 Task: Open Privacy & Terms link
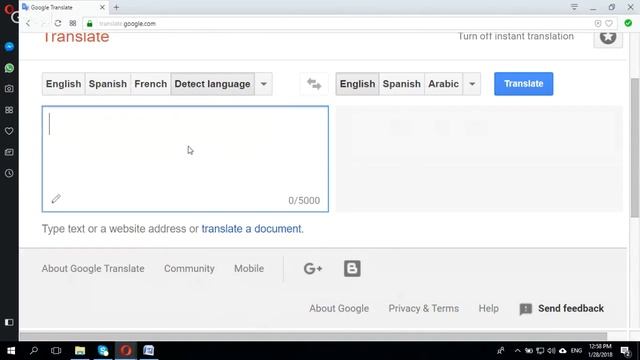(424, 309)
